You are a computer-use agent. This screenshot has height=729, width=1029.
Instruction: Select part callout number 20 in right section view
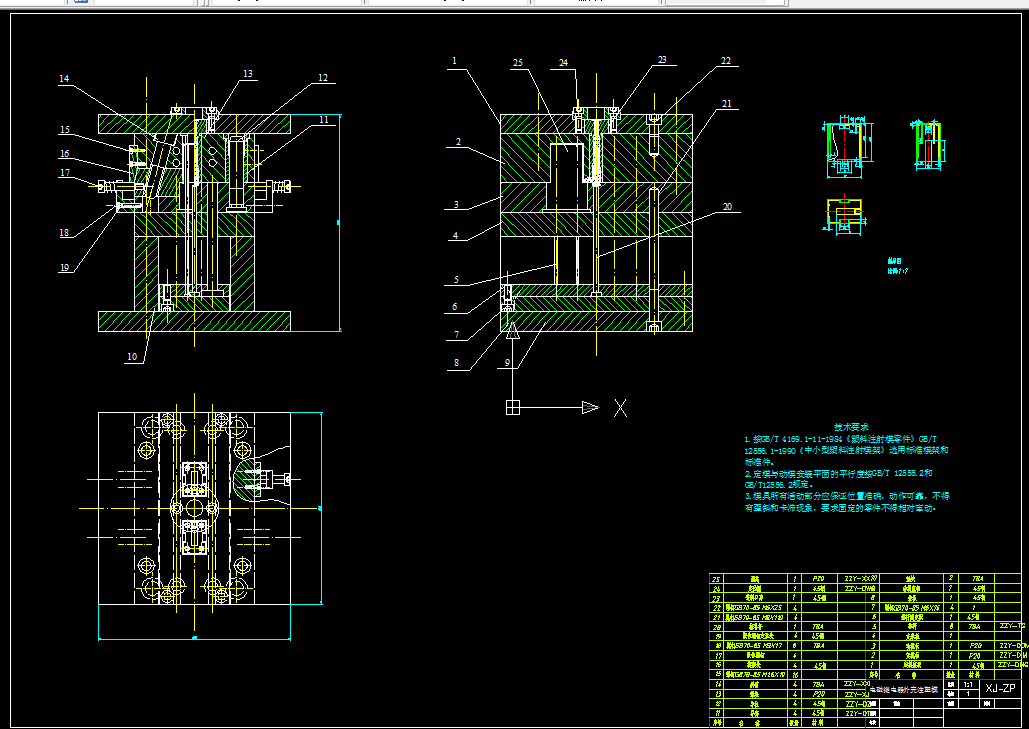(x=727, y=206)
